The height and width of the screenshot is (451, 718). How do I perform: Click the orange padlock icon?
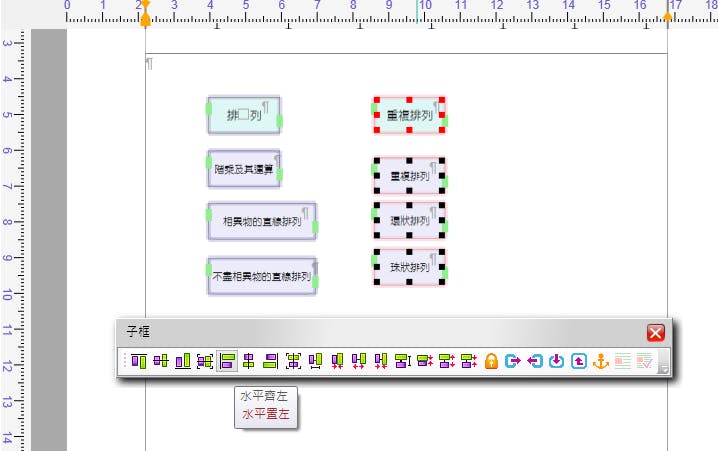coord(491,361)
